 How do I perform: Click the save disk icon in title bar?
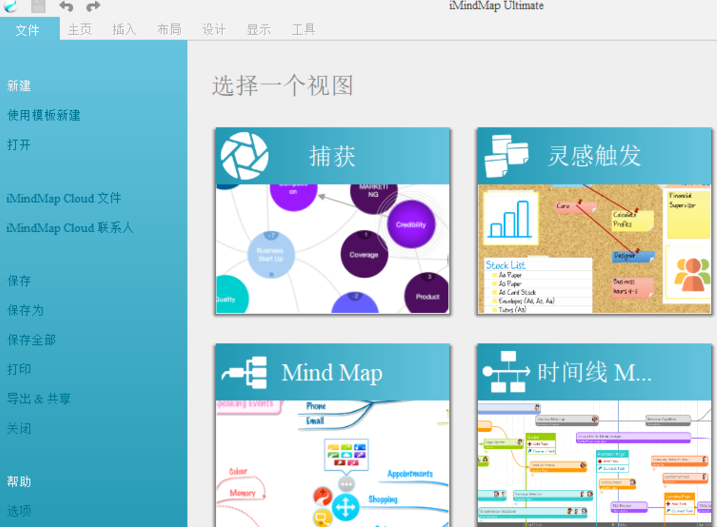38,6
